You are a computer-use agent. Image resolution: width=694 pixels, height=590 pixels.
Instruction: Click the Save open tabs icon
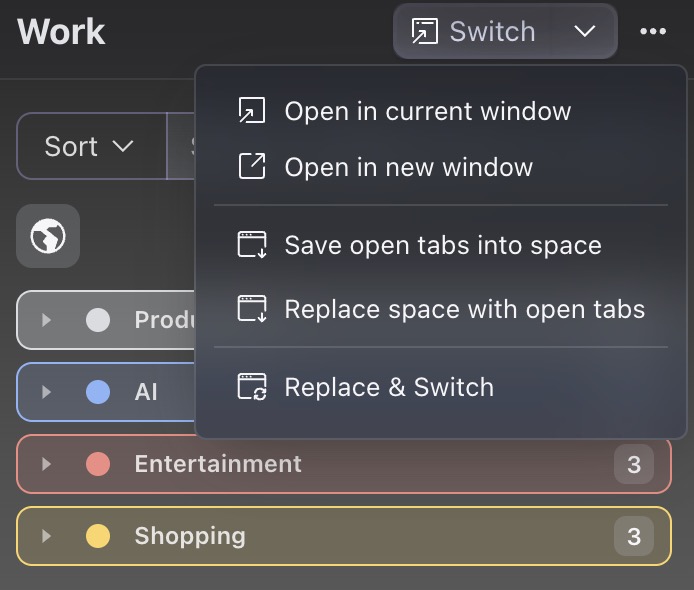pos(251,245)
